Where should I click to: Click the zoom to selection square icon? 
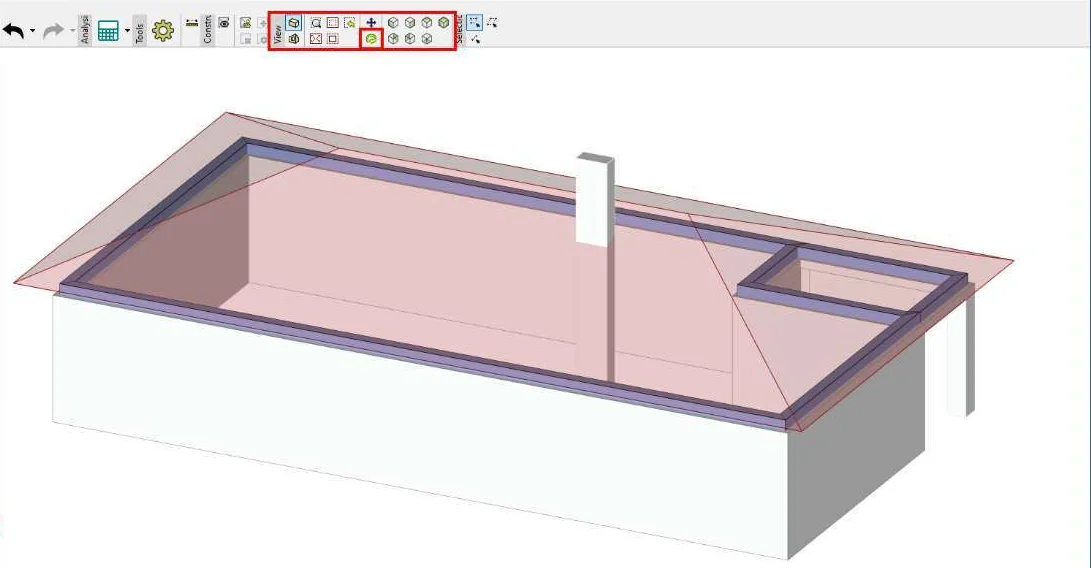pyautogui.click(x=333, y=39)
